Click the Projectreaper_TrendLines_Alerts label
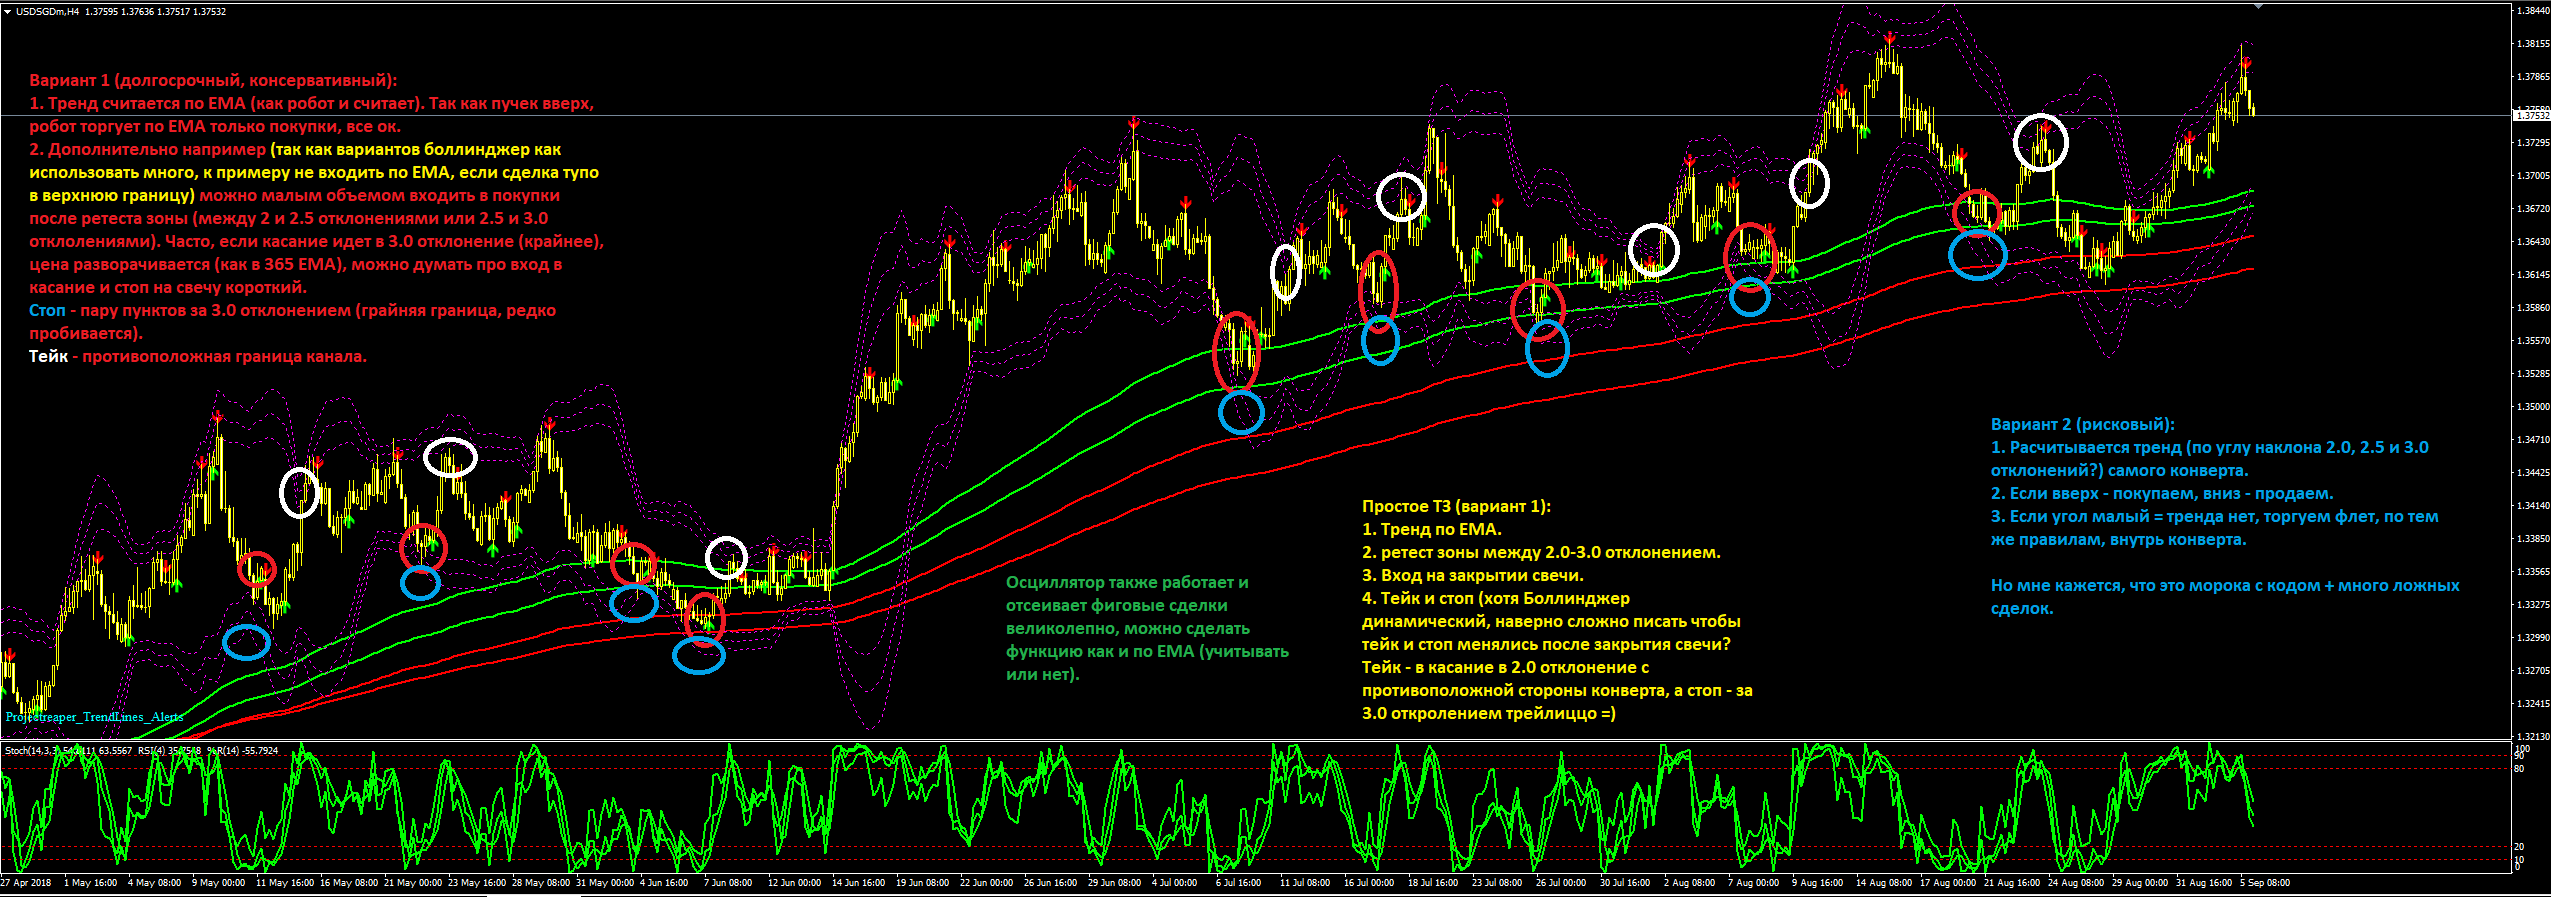Viewport: 2551px width, 897px height. click(95, 717)
